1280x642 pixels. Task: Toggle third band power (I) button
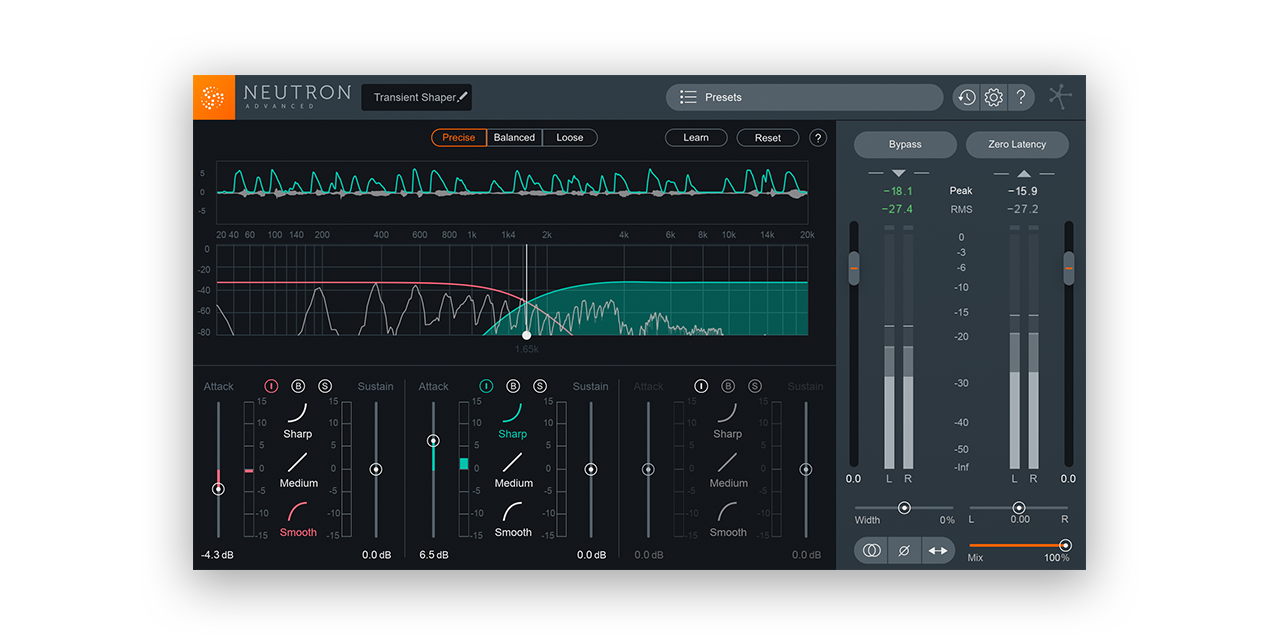(x=701, y=386)
